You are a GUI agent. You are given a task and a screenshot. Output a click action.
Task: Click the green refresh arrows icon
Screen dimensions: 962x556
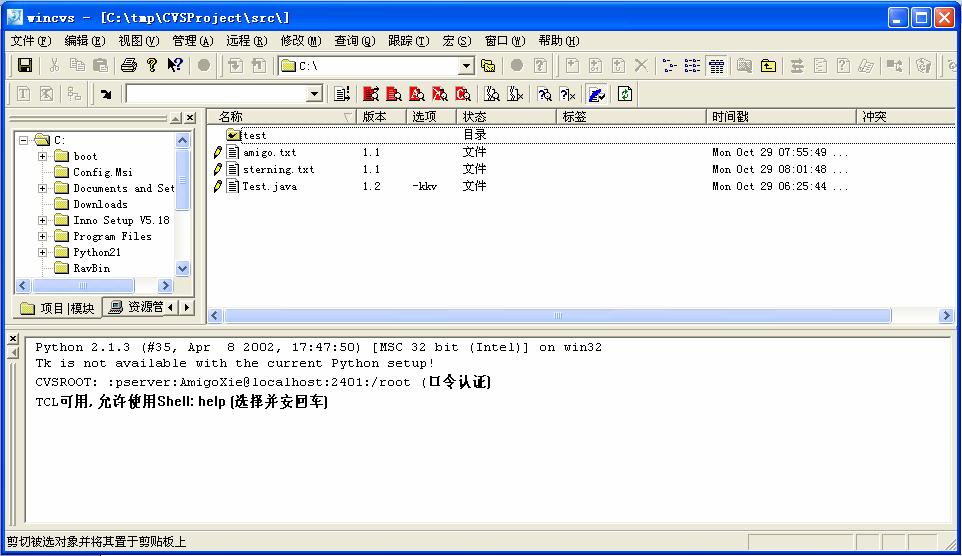click(x=625, y=94)
